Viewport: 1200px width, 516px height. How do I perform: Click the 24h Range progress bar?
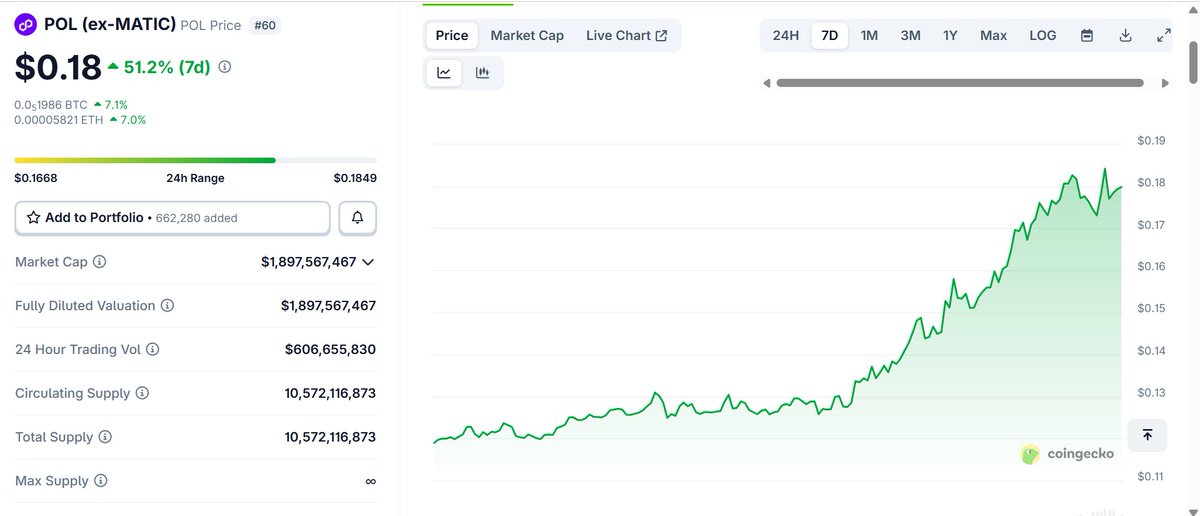tap(196, 160)
